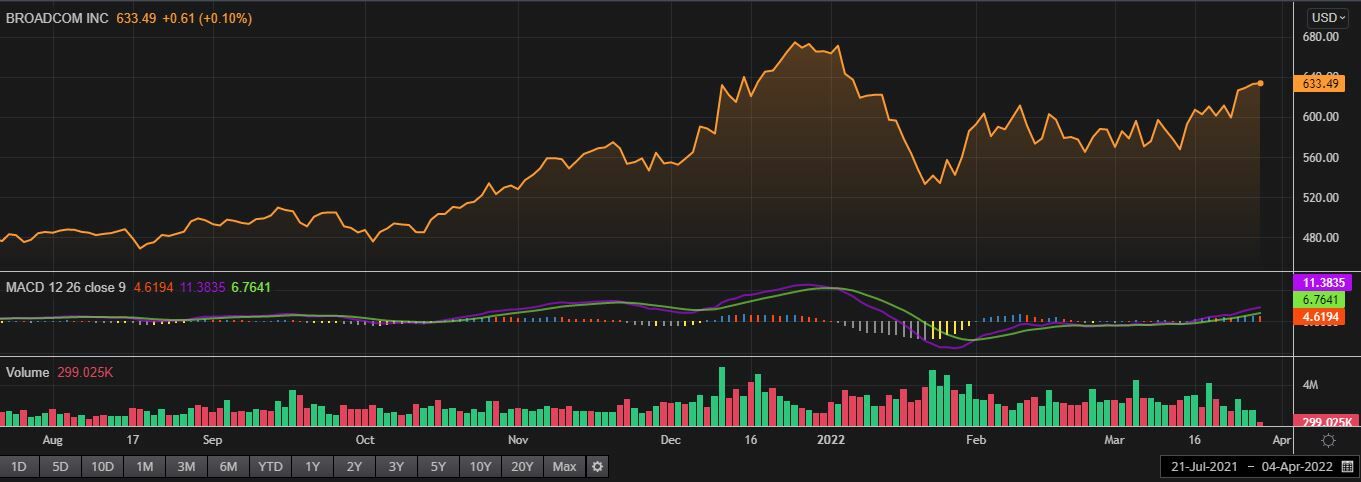Click the purple 11.3835 MACD value tag
The image size is (1361, 482).
[x=1320, y=282]
